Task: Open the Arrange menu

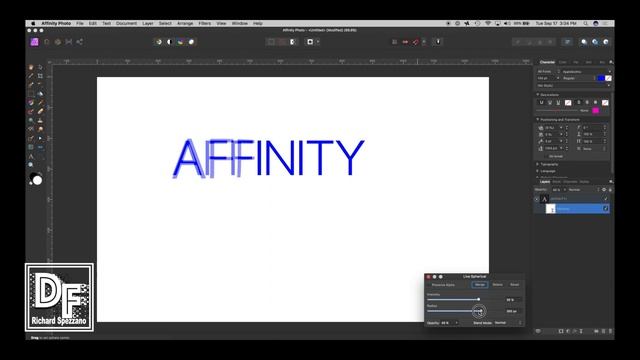Action: (185, 24)
